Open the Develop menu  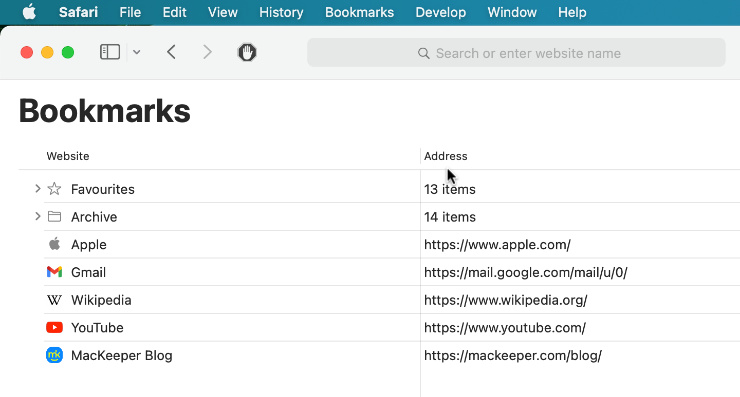click(x=441, y=12)
